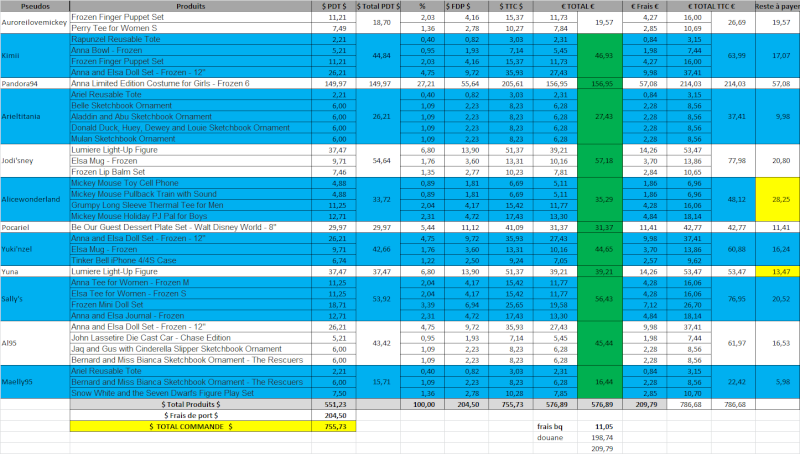Select the Sally's pseudo cell
Screen dimensions: 800x454
click(x=35, y=299)
